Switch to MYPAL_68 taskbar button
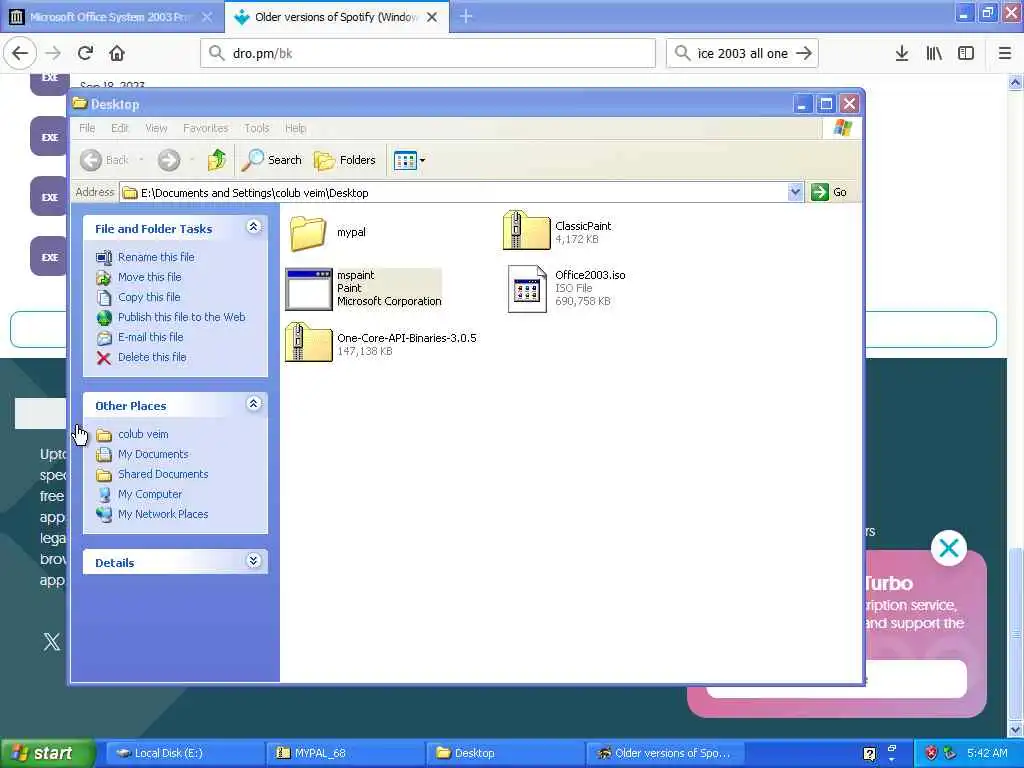The width and height of the screenshot is (1024, 768). pyautogui.click(x=345, y=754)
